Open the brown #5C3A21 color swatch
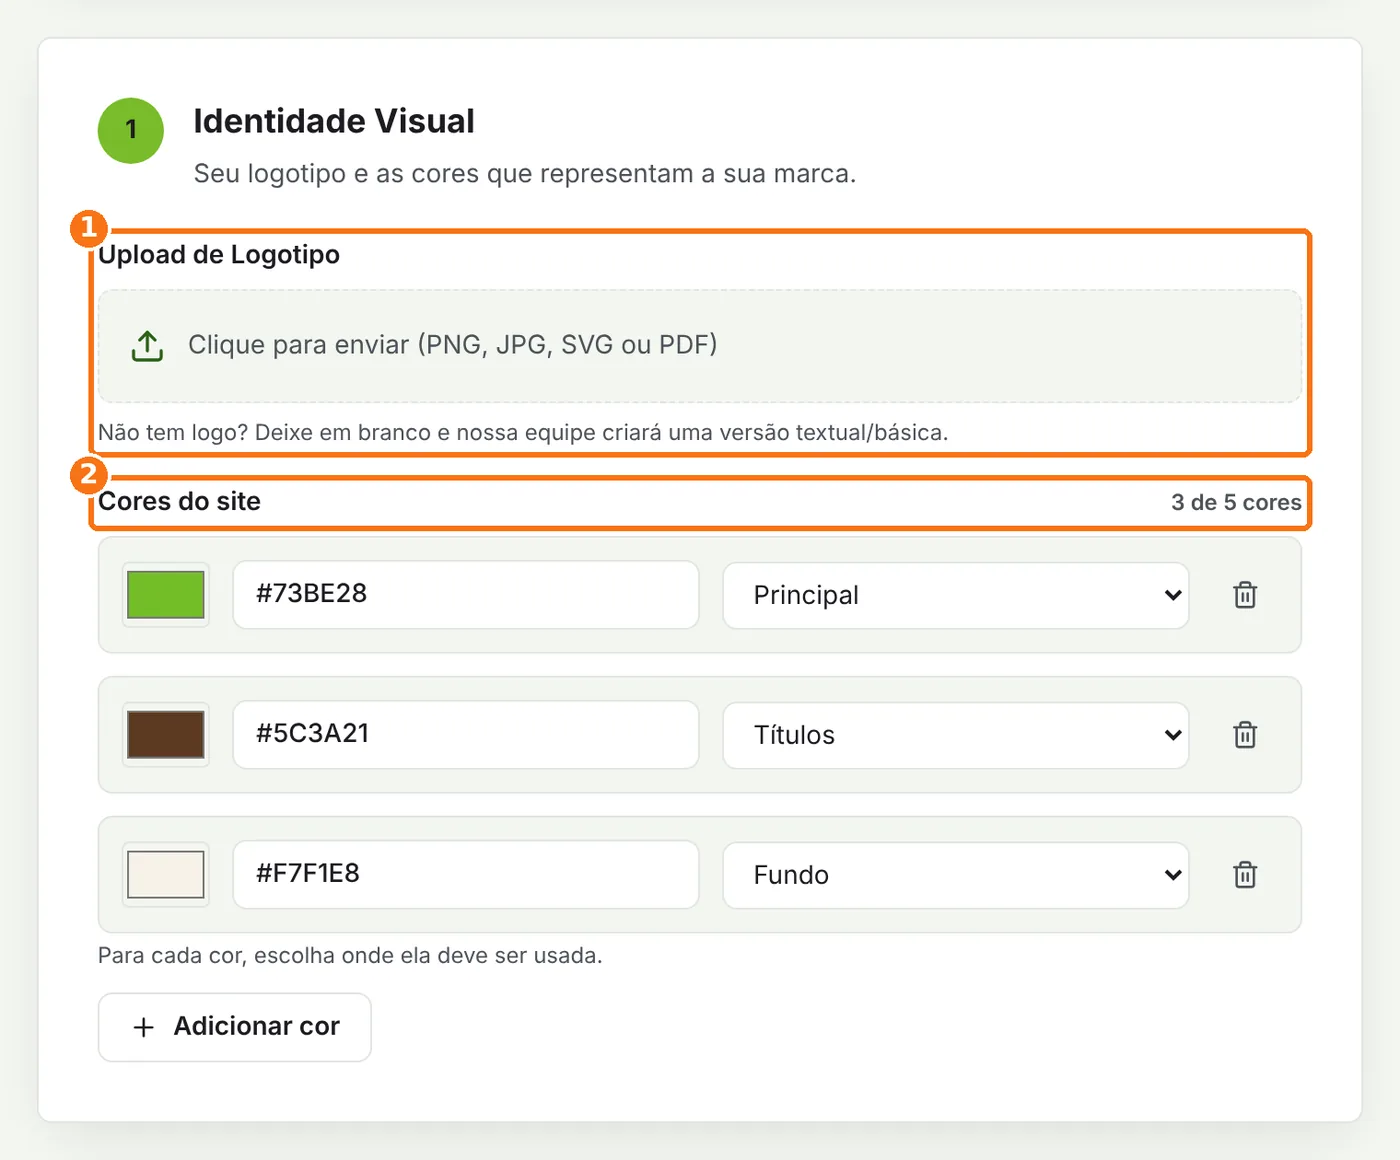1400x1160 pixels. click(x=166, y=735)
